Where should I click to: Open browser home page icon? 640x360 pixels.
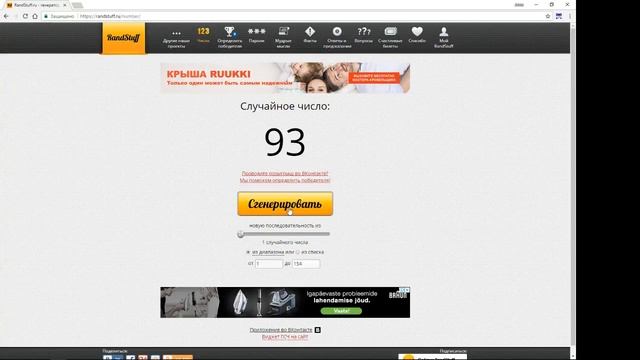coord(35,16)
